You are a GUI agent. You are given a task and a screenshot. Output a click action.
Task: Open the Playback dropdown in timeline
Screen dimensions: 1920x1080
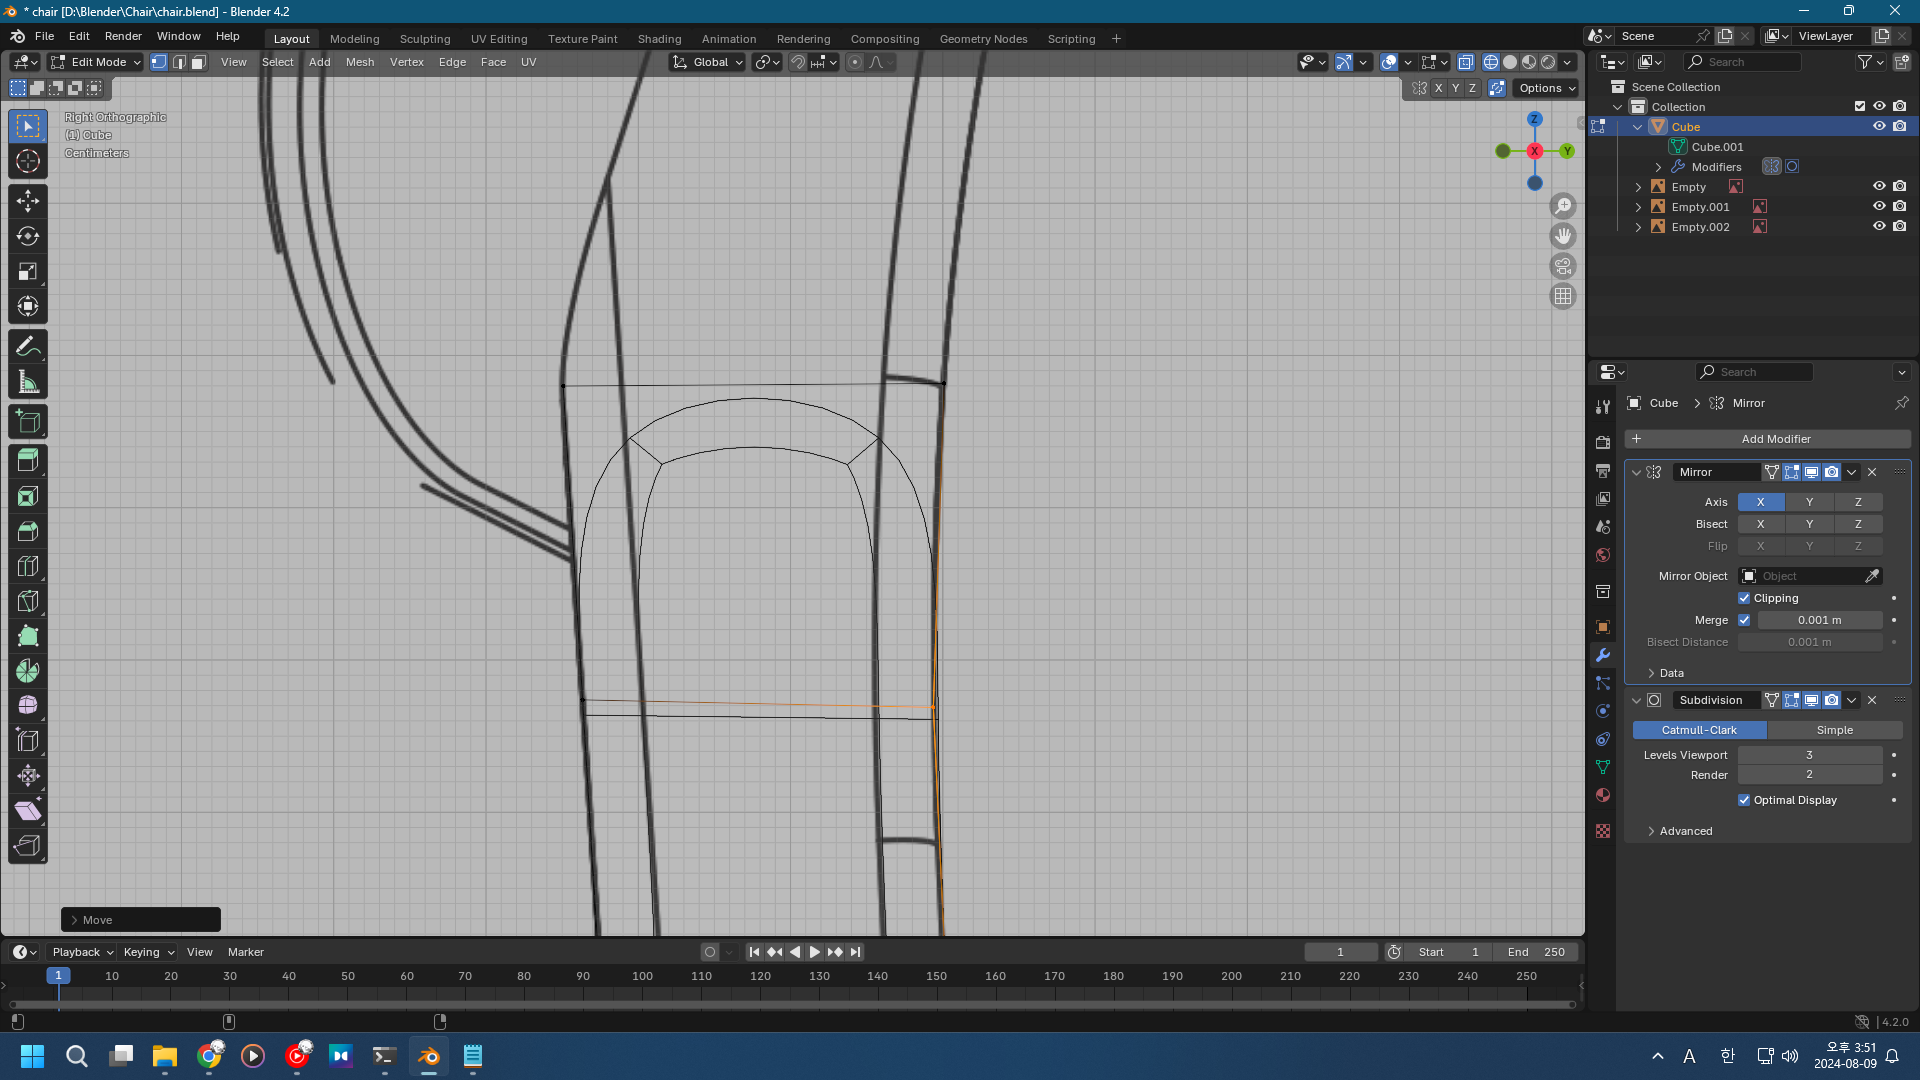(82, 952)
